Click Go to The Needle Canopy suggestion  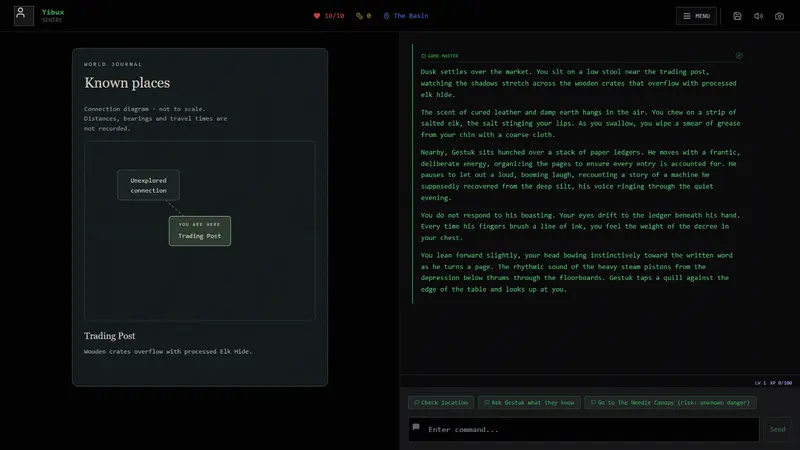[x=670, y=403]
